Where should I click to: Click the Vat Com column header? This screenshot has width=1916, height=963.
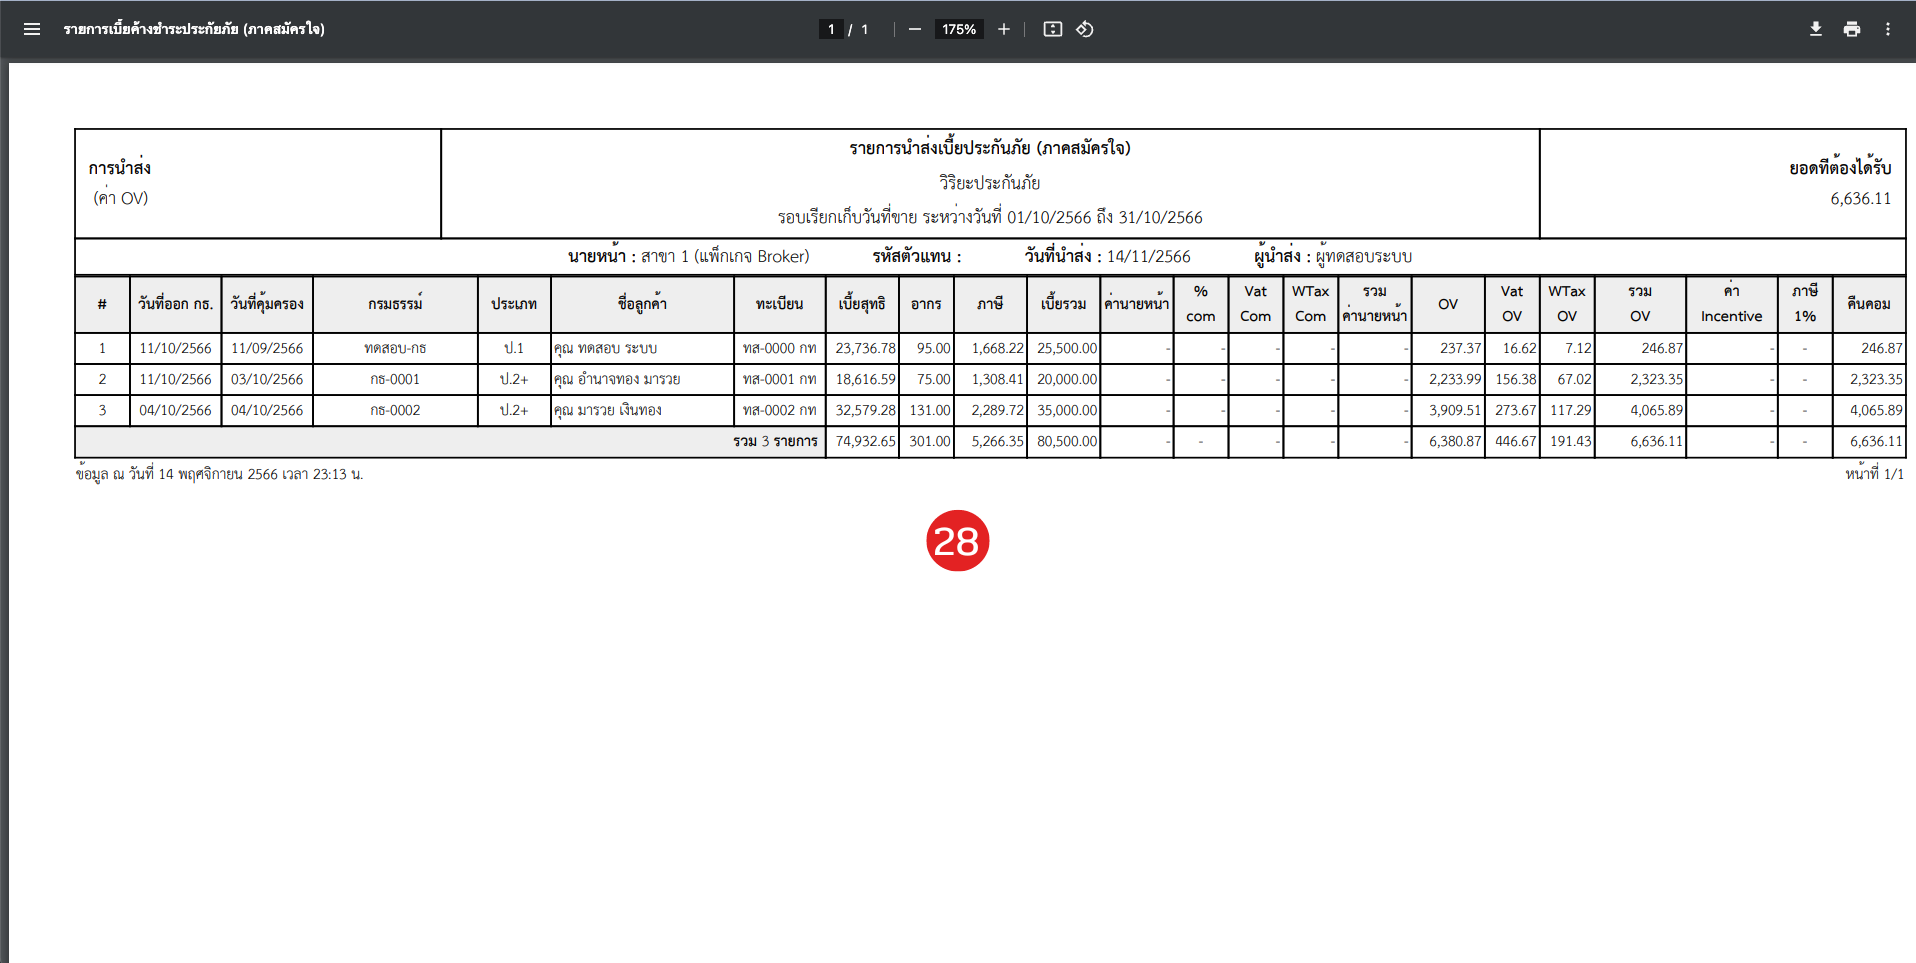pos(1255,304)
